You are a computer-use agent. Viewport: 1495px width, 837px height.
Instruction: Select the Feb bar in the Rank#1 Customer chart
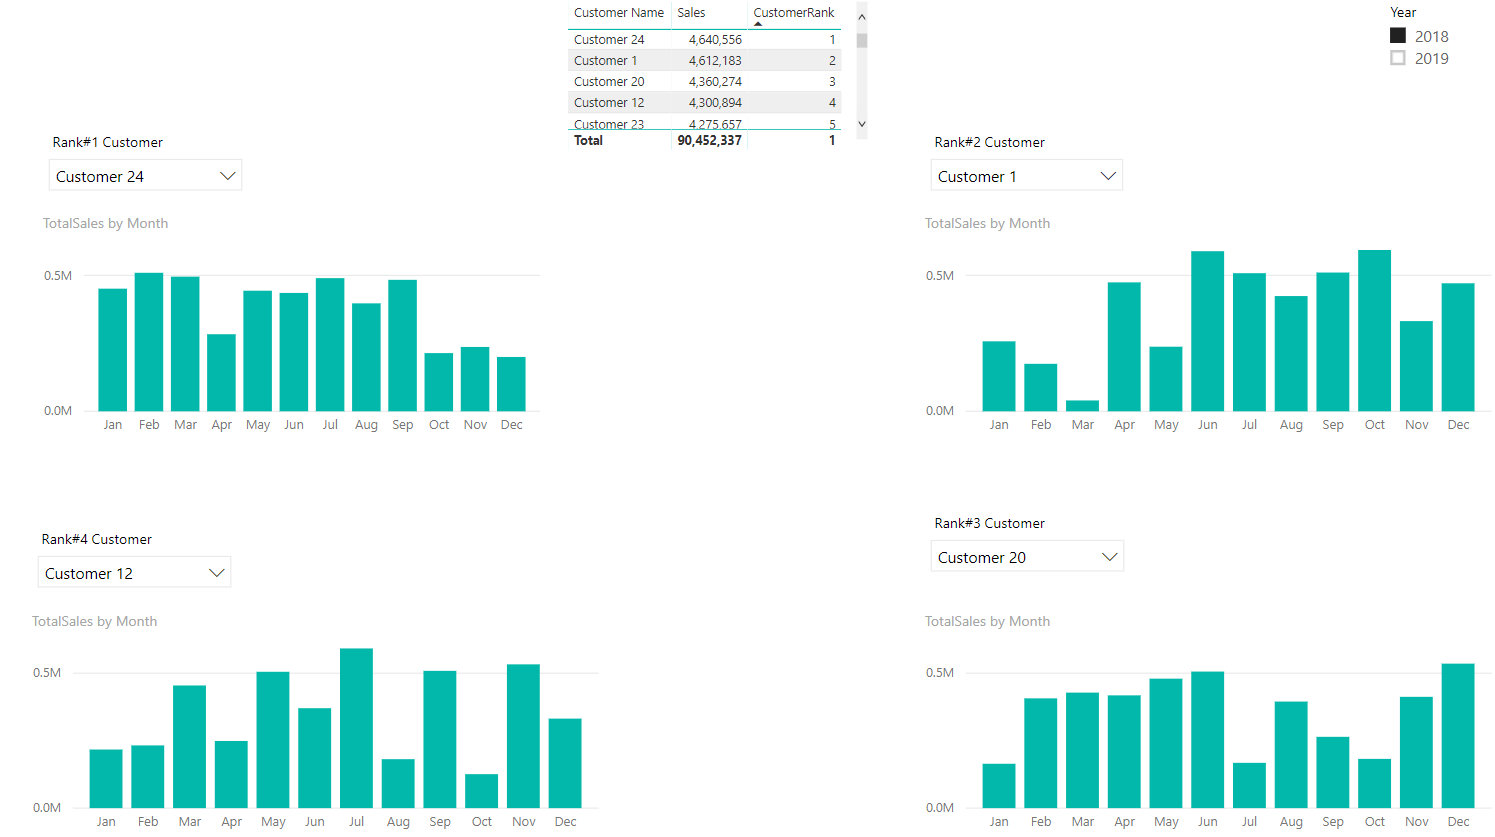(x=149, y=342)
